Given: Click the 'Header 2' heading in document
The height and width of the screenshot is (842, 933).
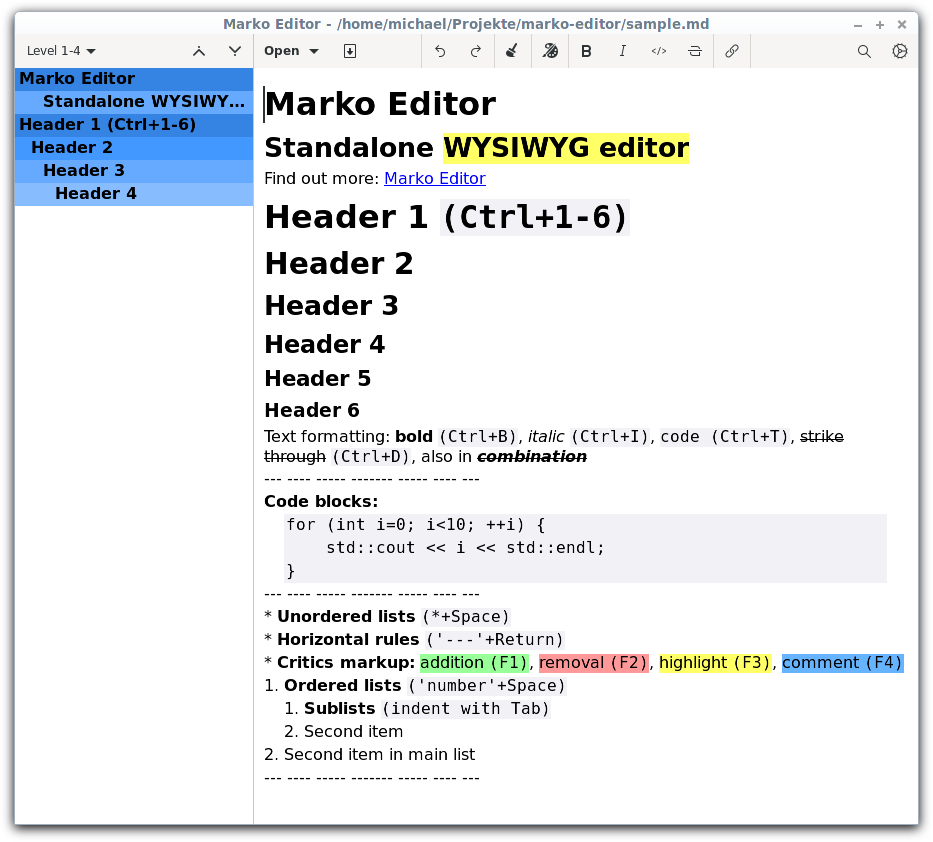Looking at the screenshot, I should 339,264.
